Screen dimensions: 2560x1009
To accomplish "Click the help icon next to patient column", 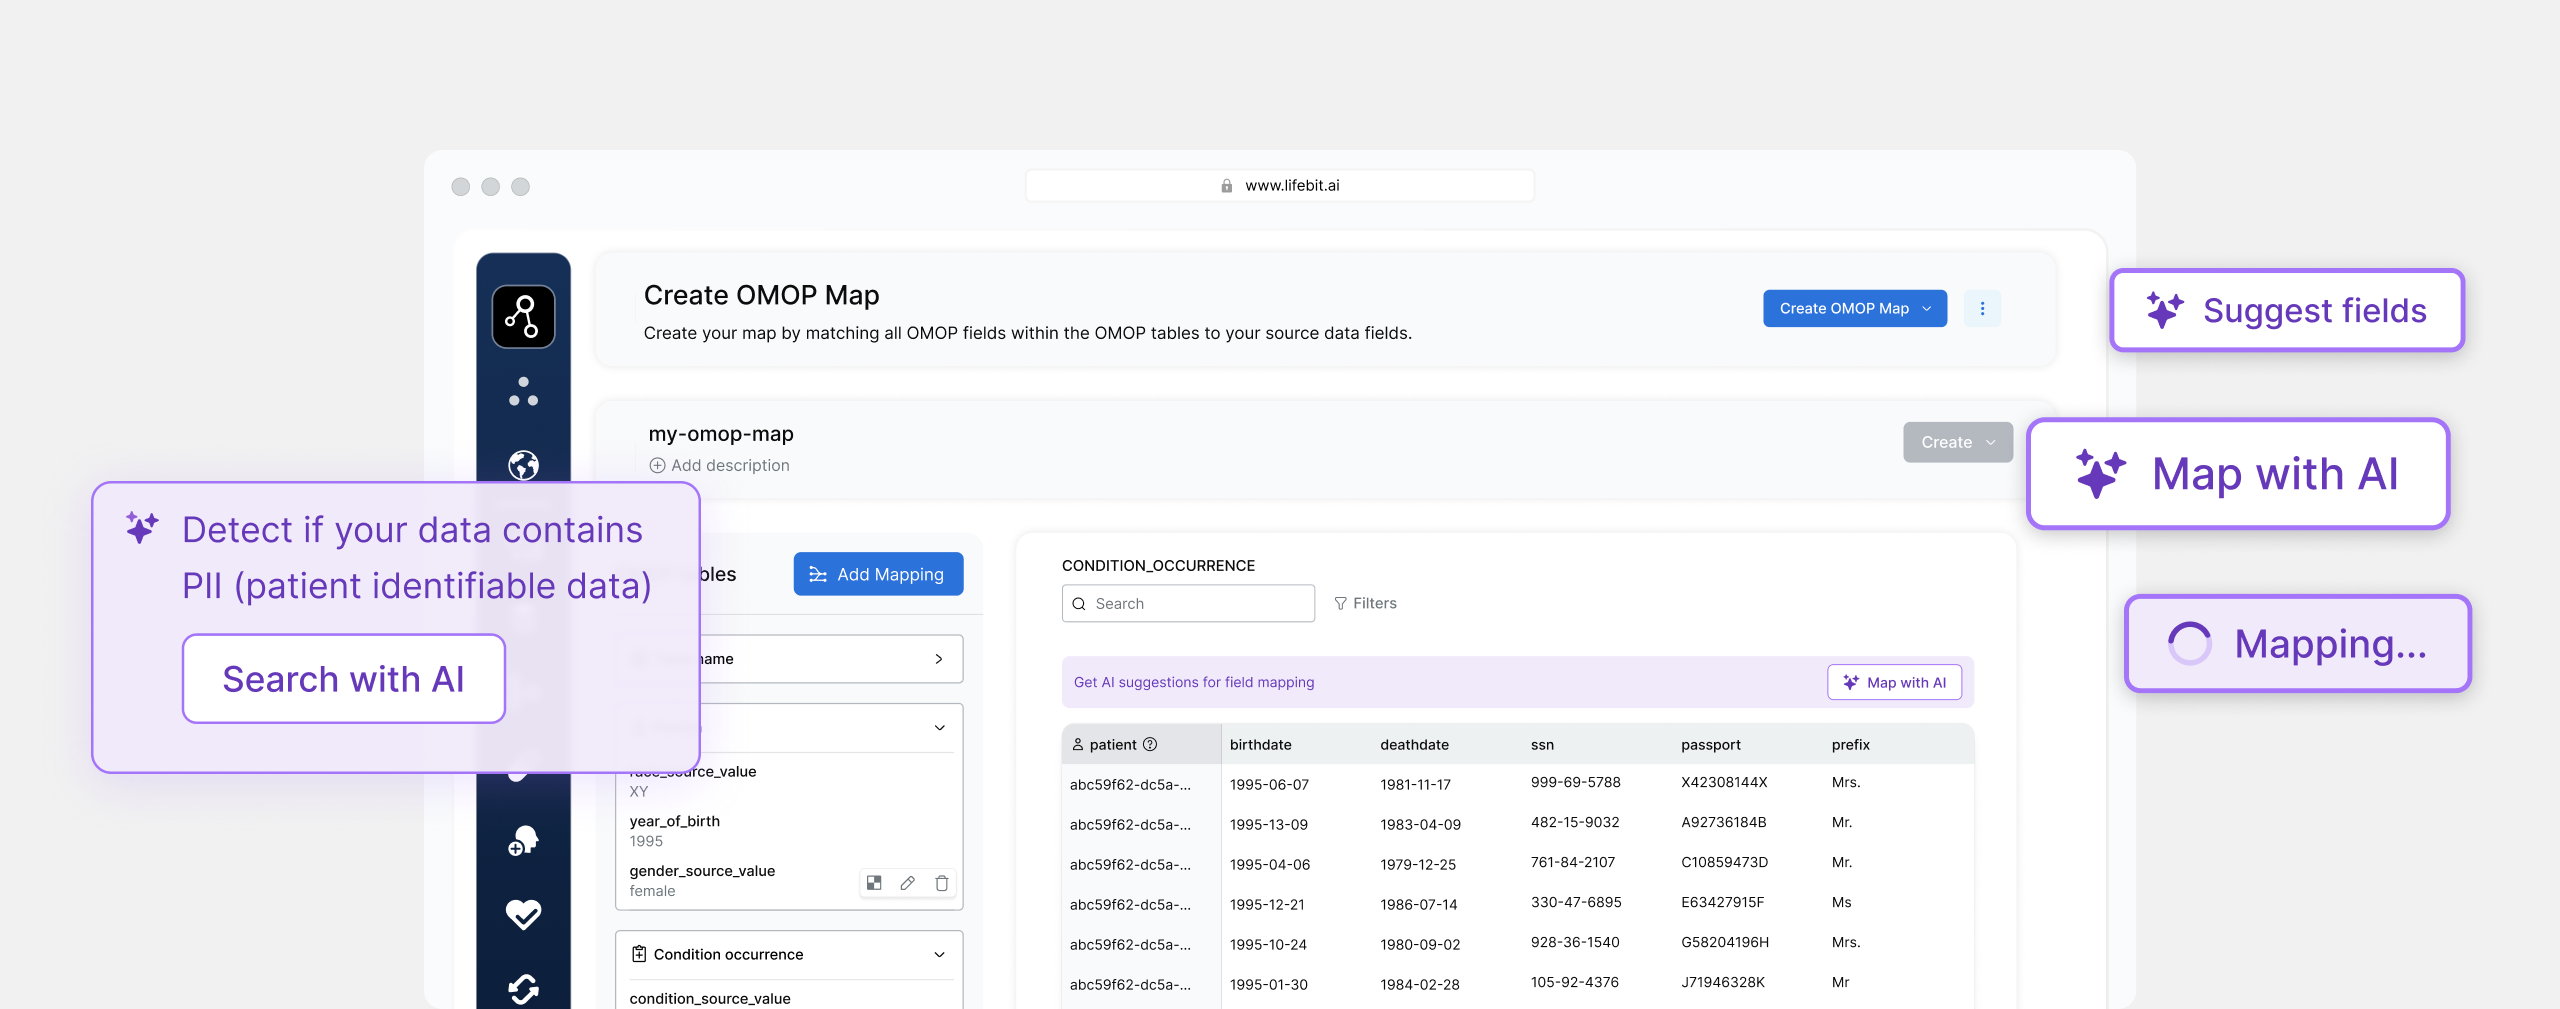I will [x=1150, y=744].
